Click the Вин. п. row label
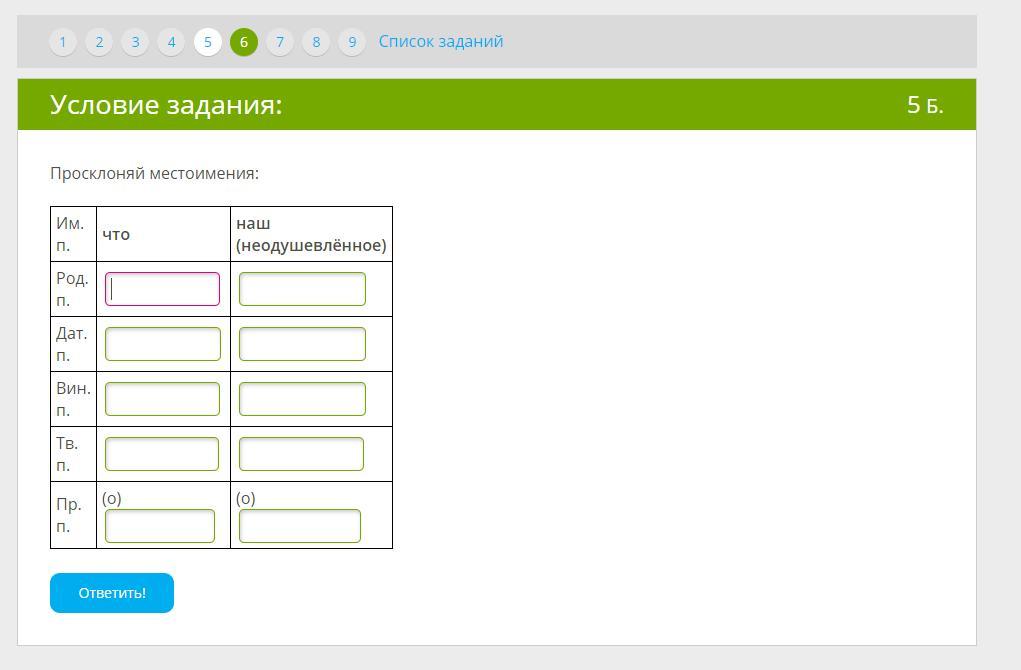 pyautogui.click(x=73, y=399)
